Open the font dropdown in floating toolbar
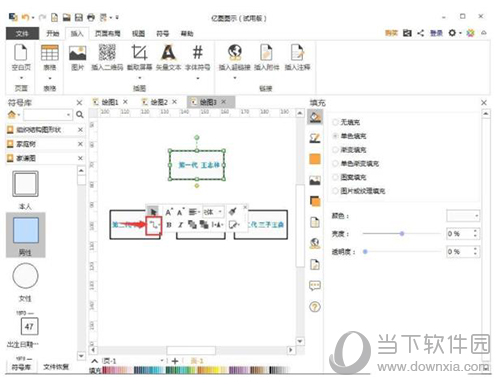The height and width of the screenshot is (385, 500). pos(220,212)
